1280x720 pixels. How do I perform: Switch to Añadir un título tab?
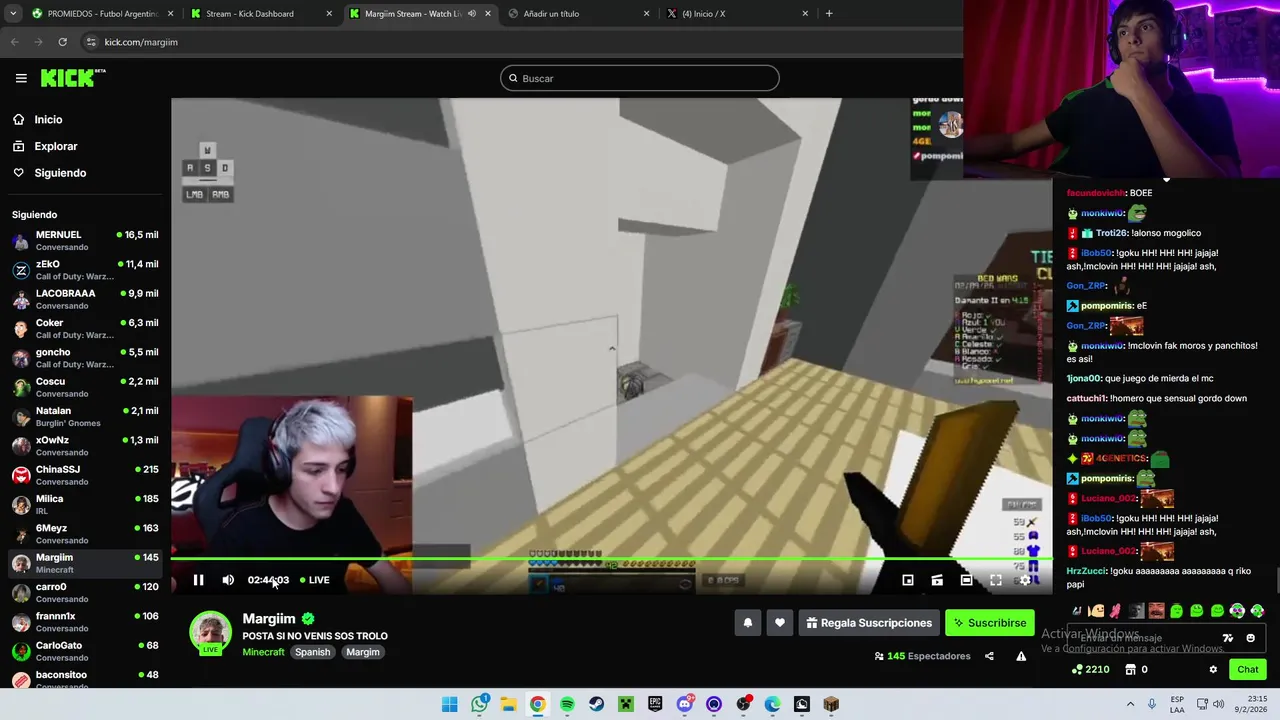pos(578,14)
